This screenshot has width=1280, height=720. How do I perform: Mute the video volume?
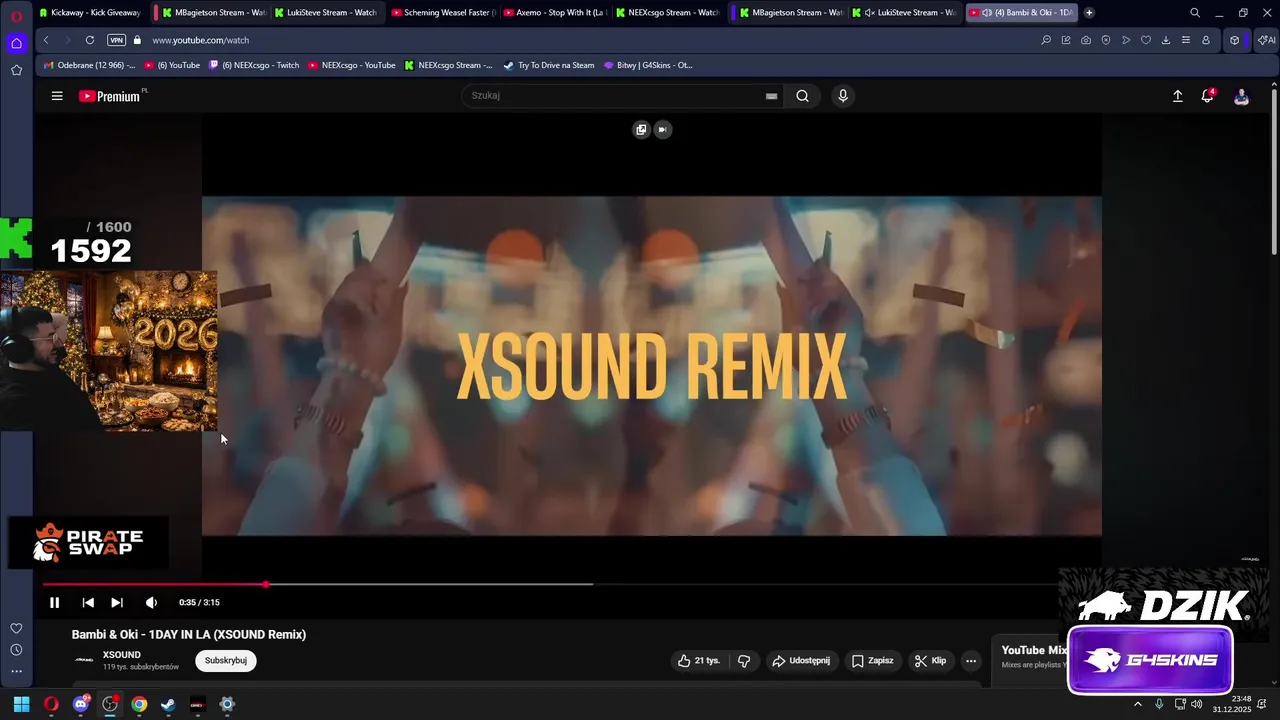click(x=151, y=602)
